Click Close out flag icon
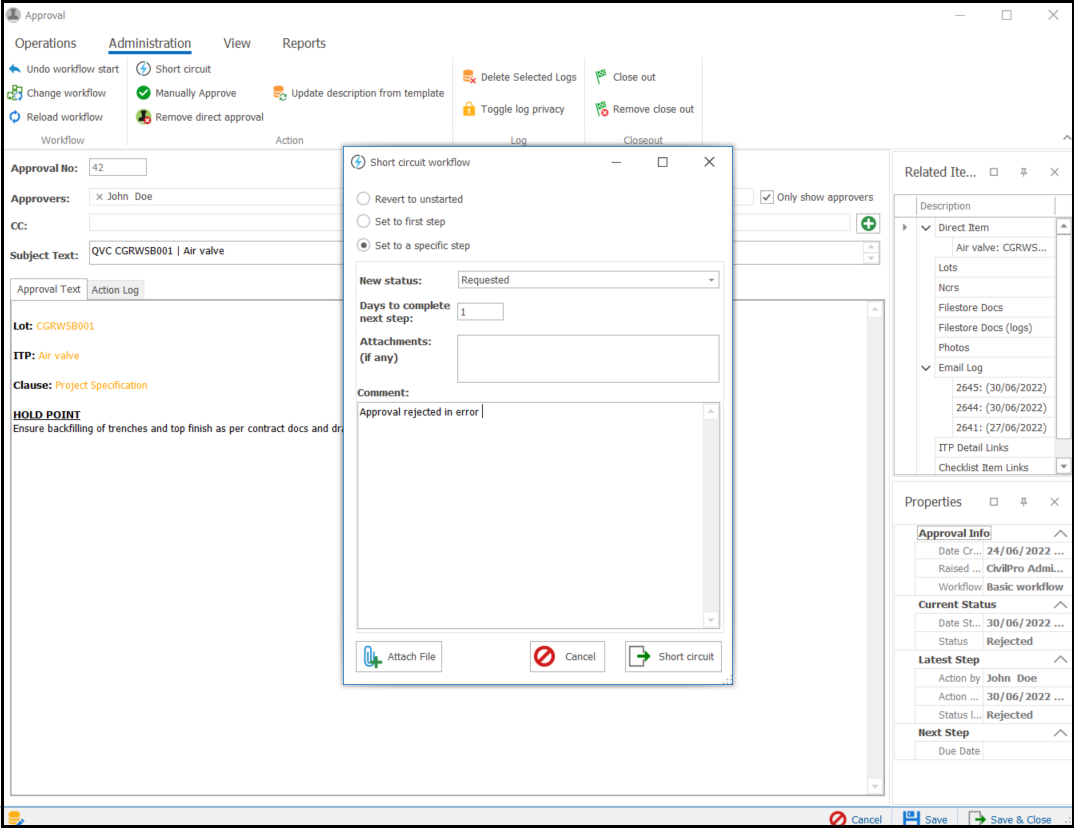Viewport: 1074px width, 828px height. coord(601,77)
